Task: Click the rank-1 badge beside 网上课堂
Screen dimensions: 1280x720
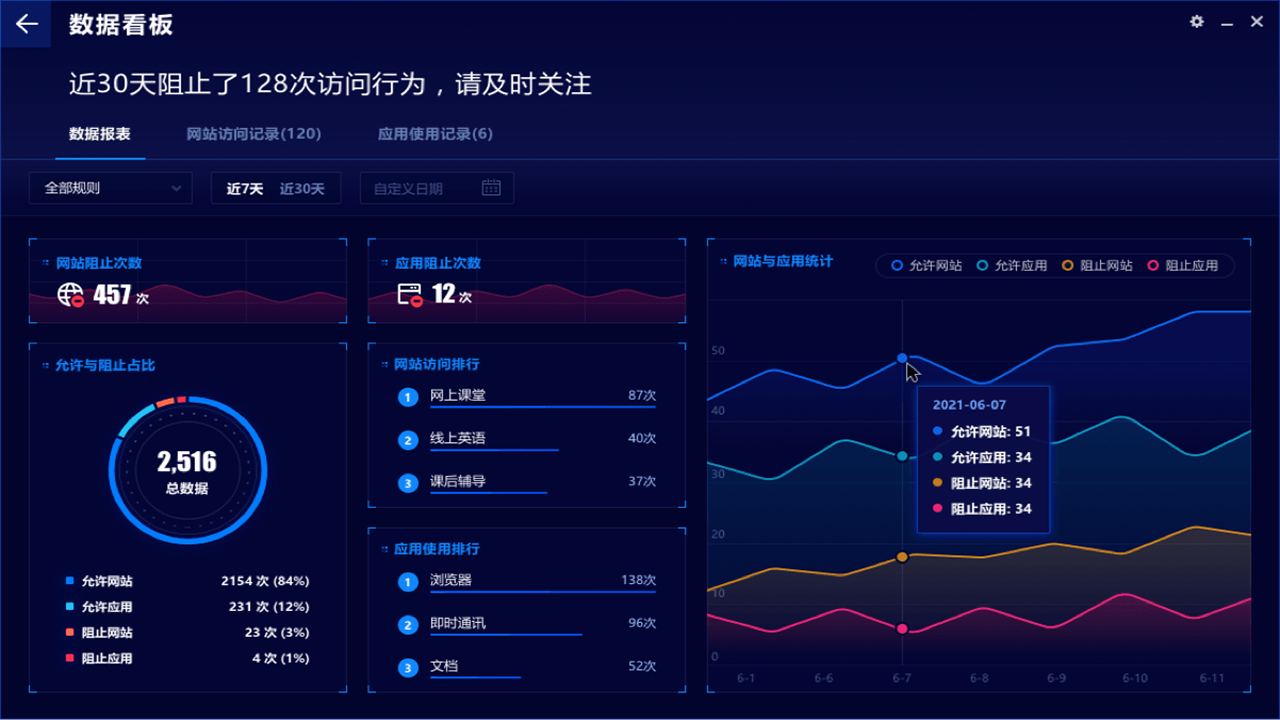Action: (408, 396)
